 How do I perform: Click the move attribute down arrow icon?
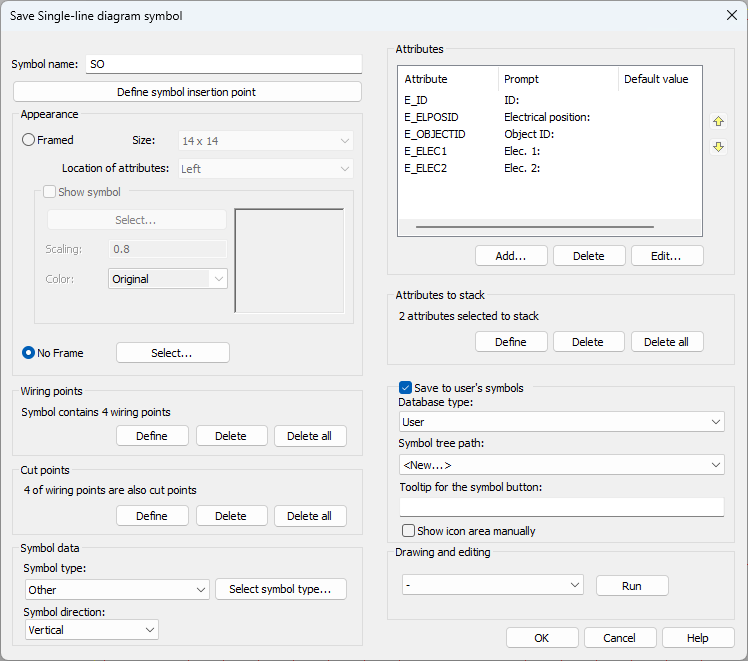pos(718,147)
